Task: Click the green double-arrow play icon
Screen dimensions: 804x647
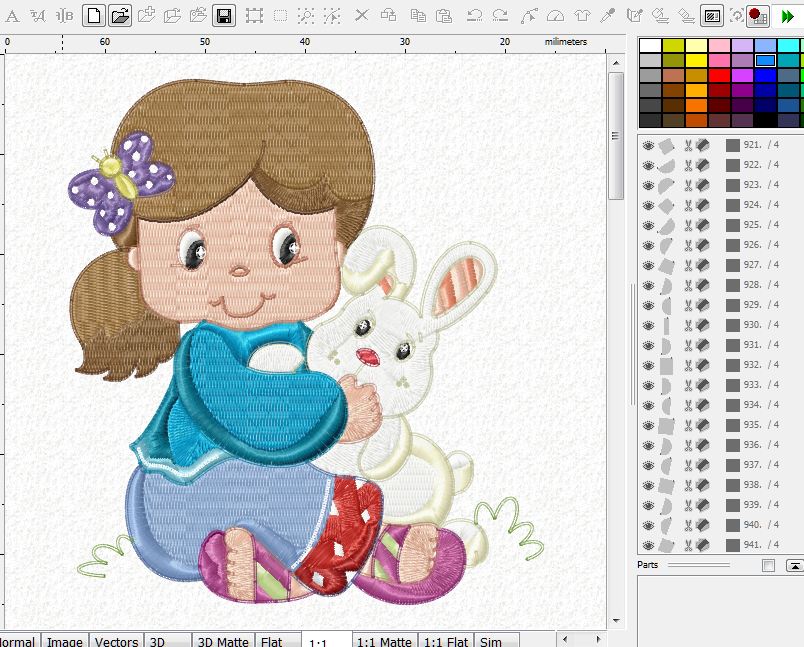Action: [x=787, y=16]
